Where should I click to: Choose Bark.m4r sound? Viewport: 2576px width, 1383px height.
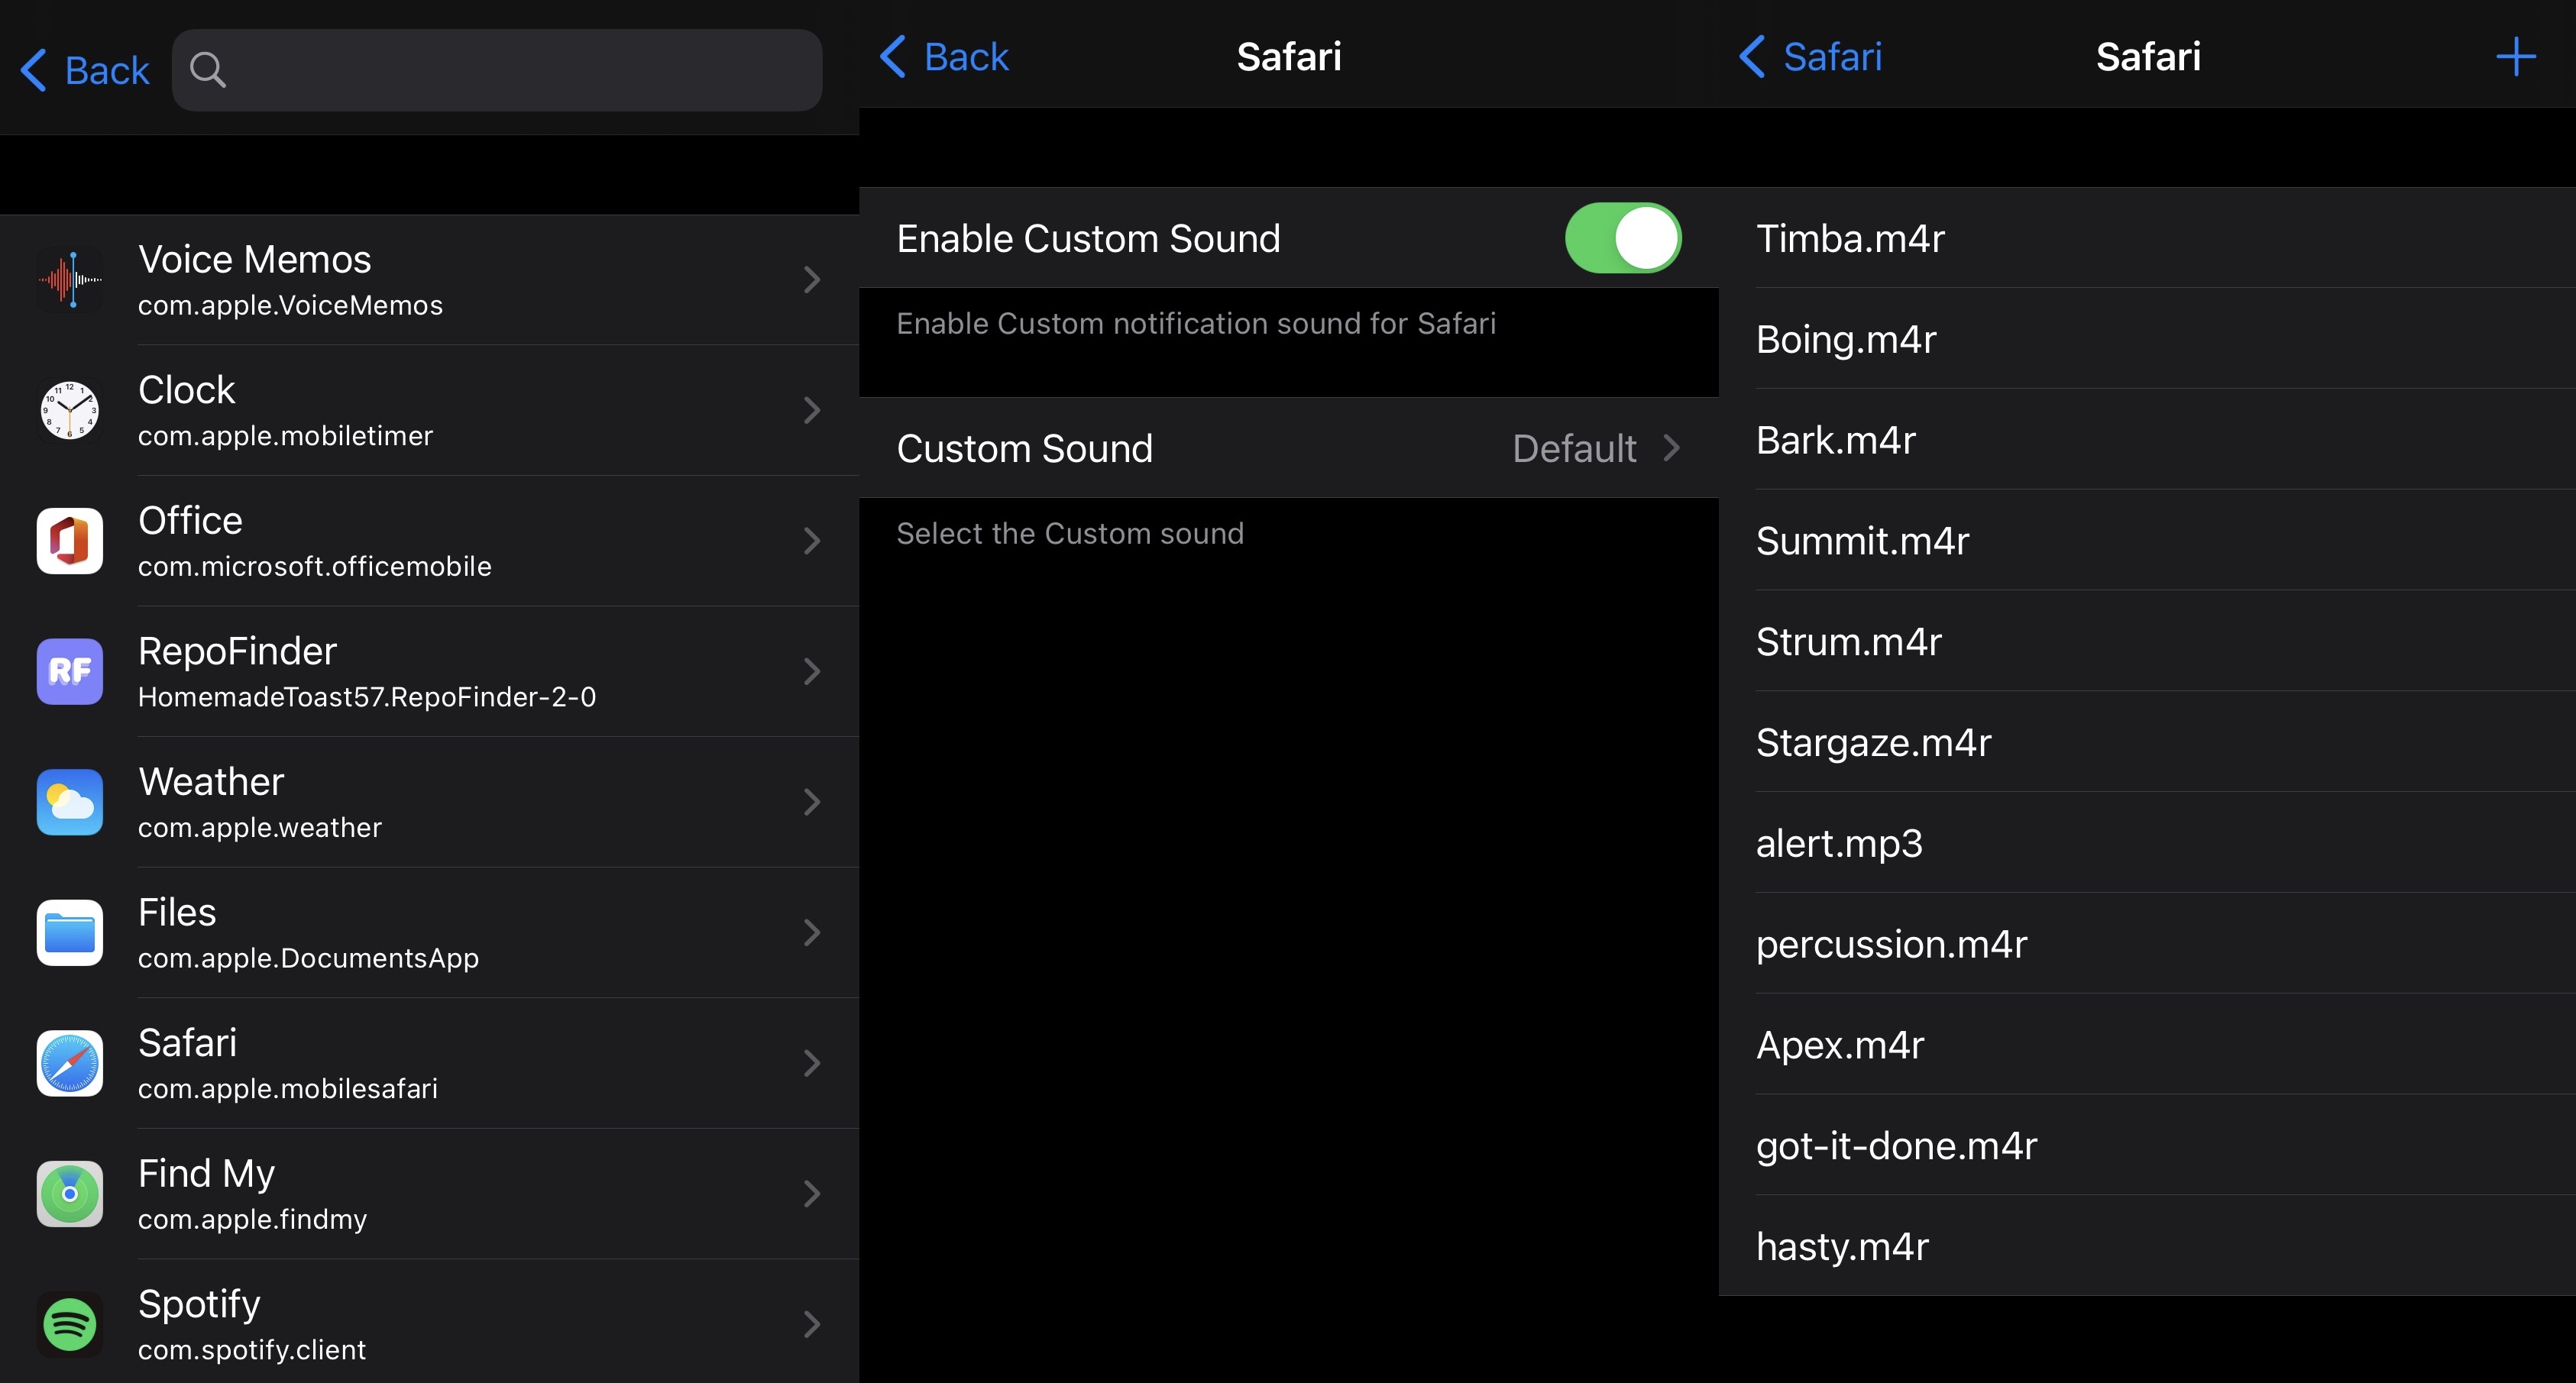tap(2147, 440)
